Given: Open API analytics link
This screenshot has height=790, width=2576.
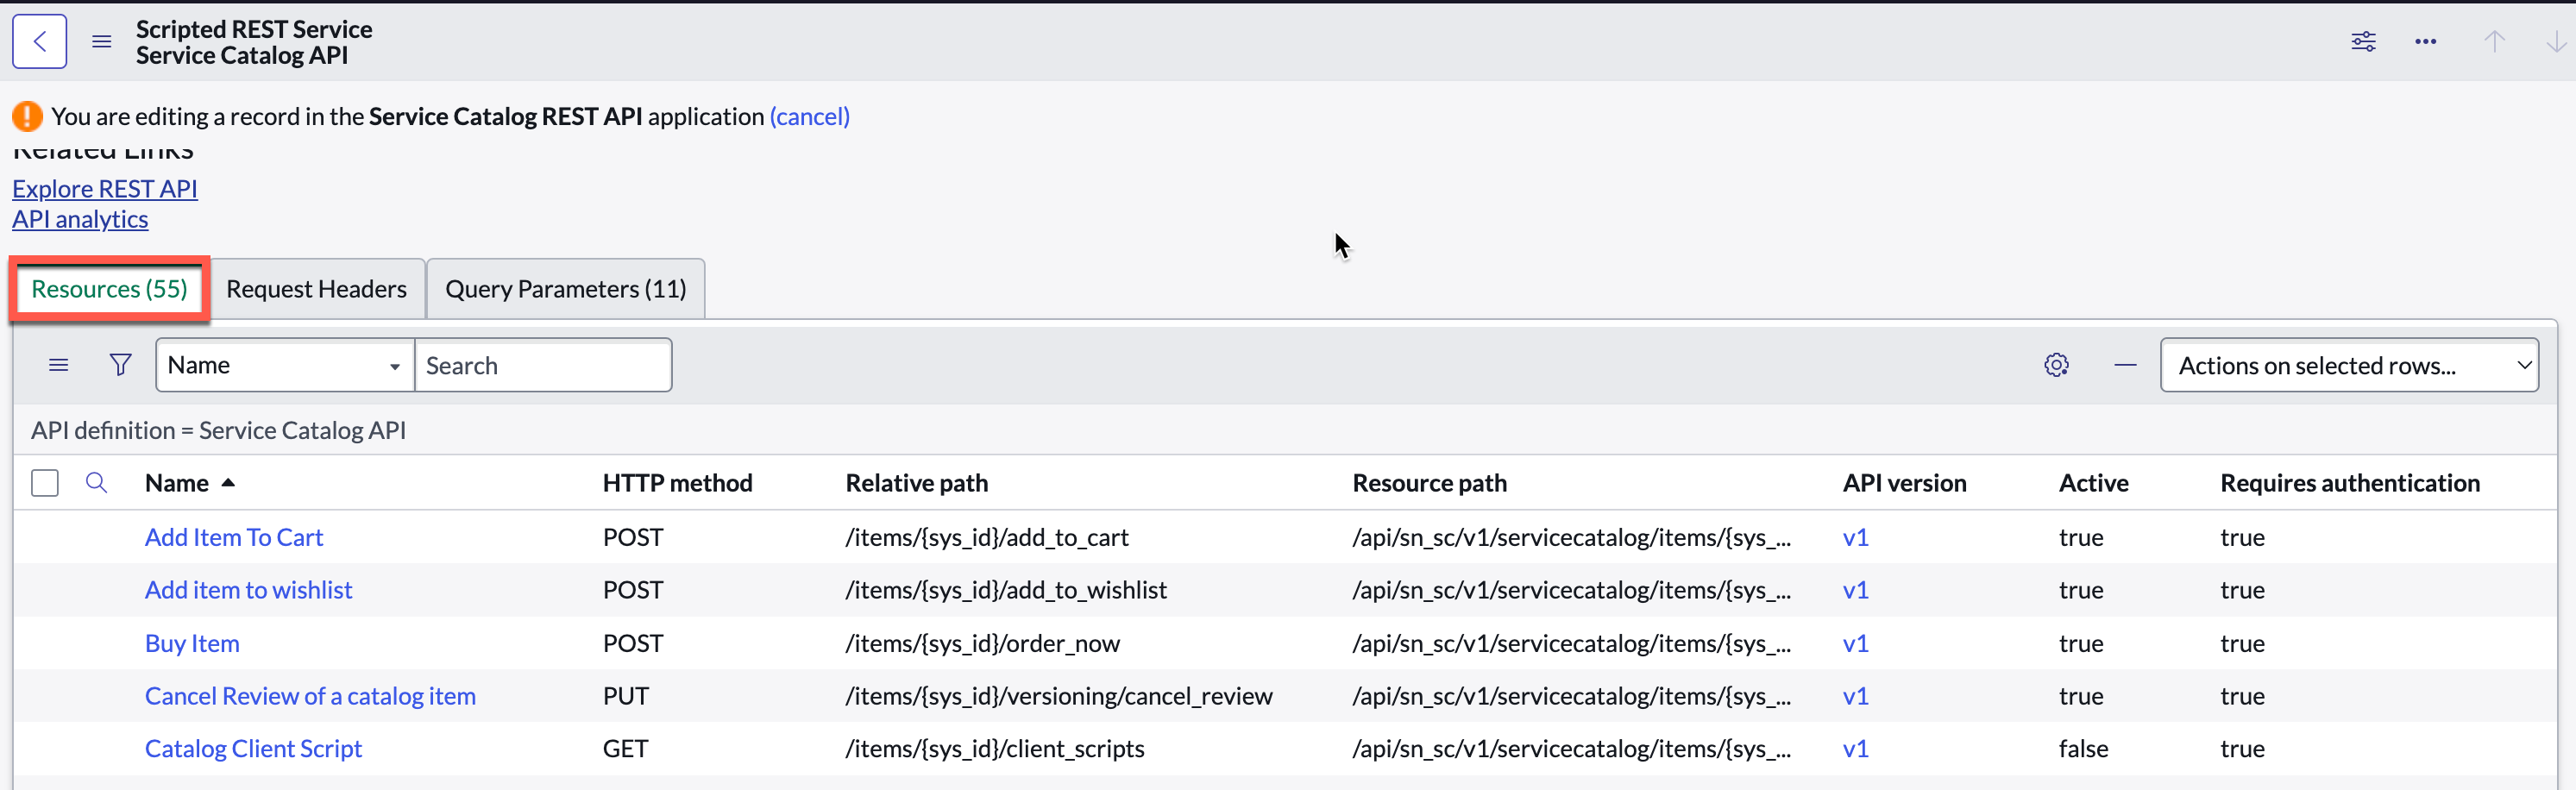Looking at the screenshot, I should coord(80,219).
